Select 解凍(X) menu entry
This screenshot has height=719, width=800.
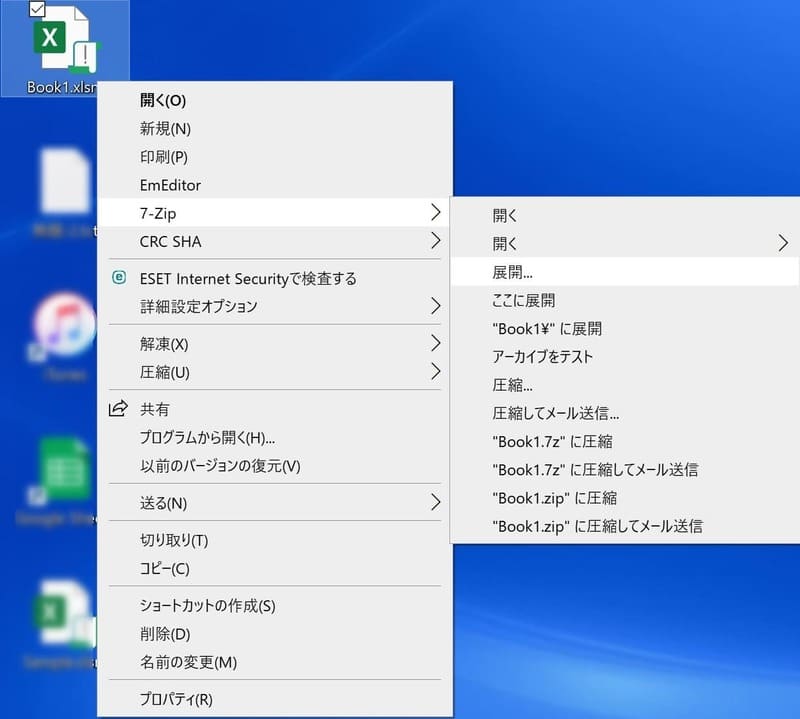coord(275,344)
